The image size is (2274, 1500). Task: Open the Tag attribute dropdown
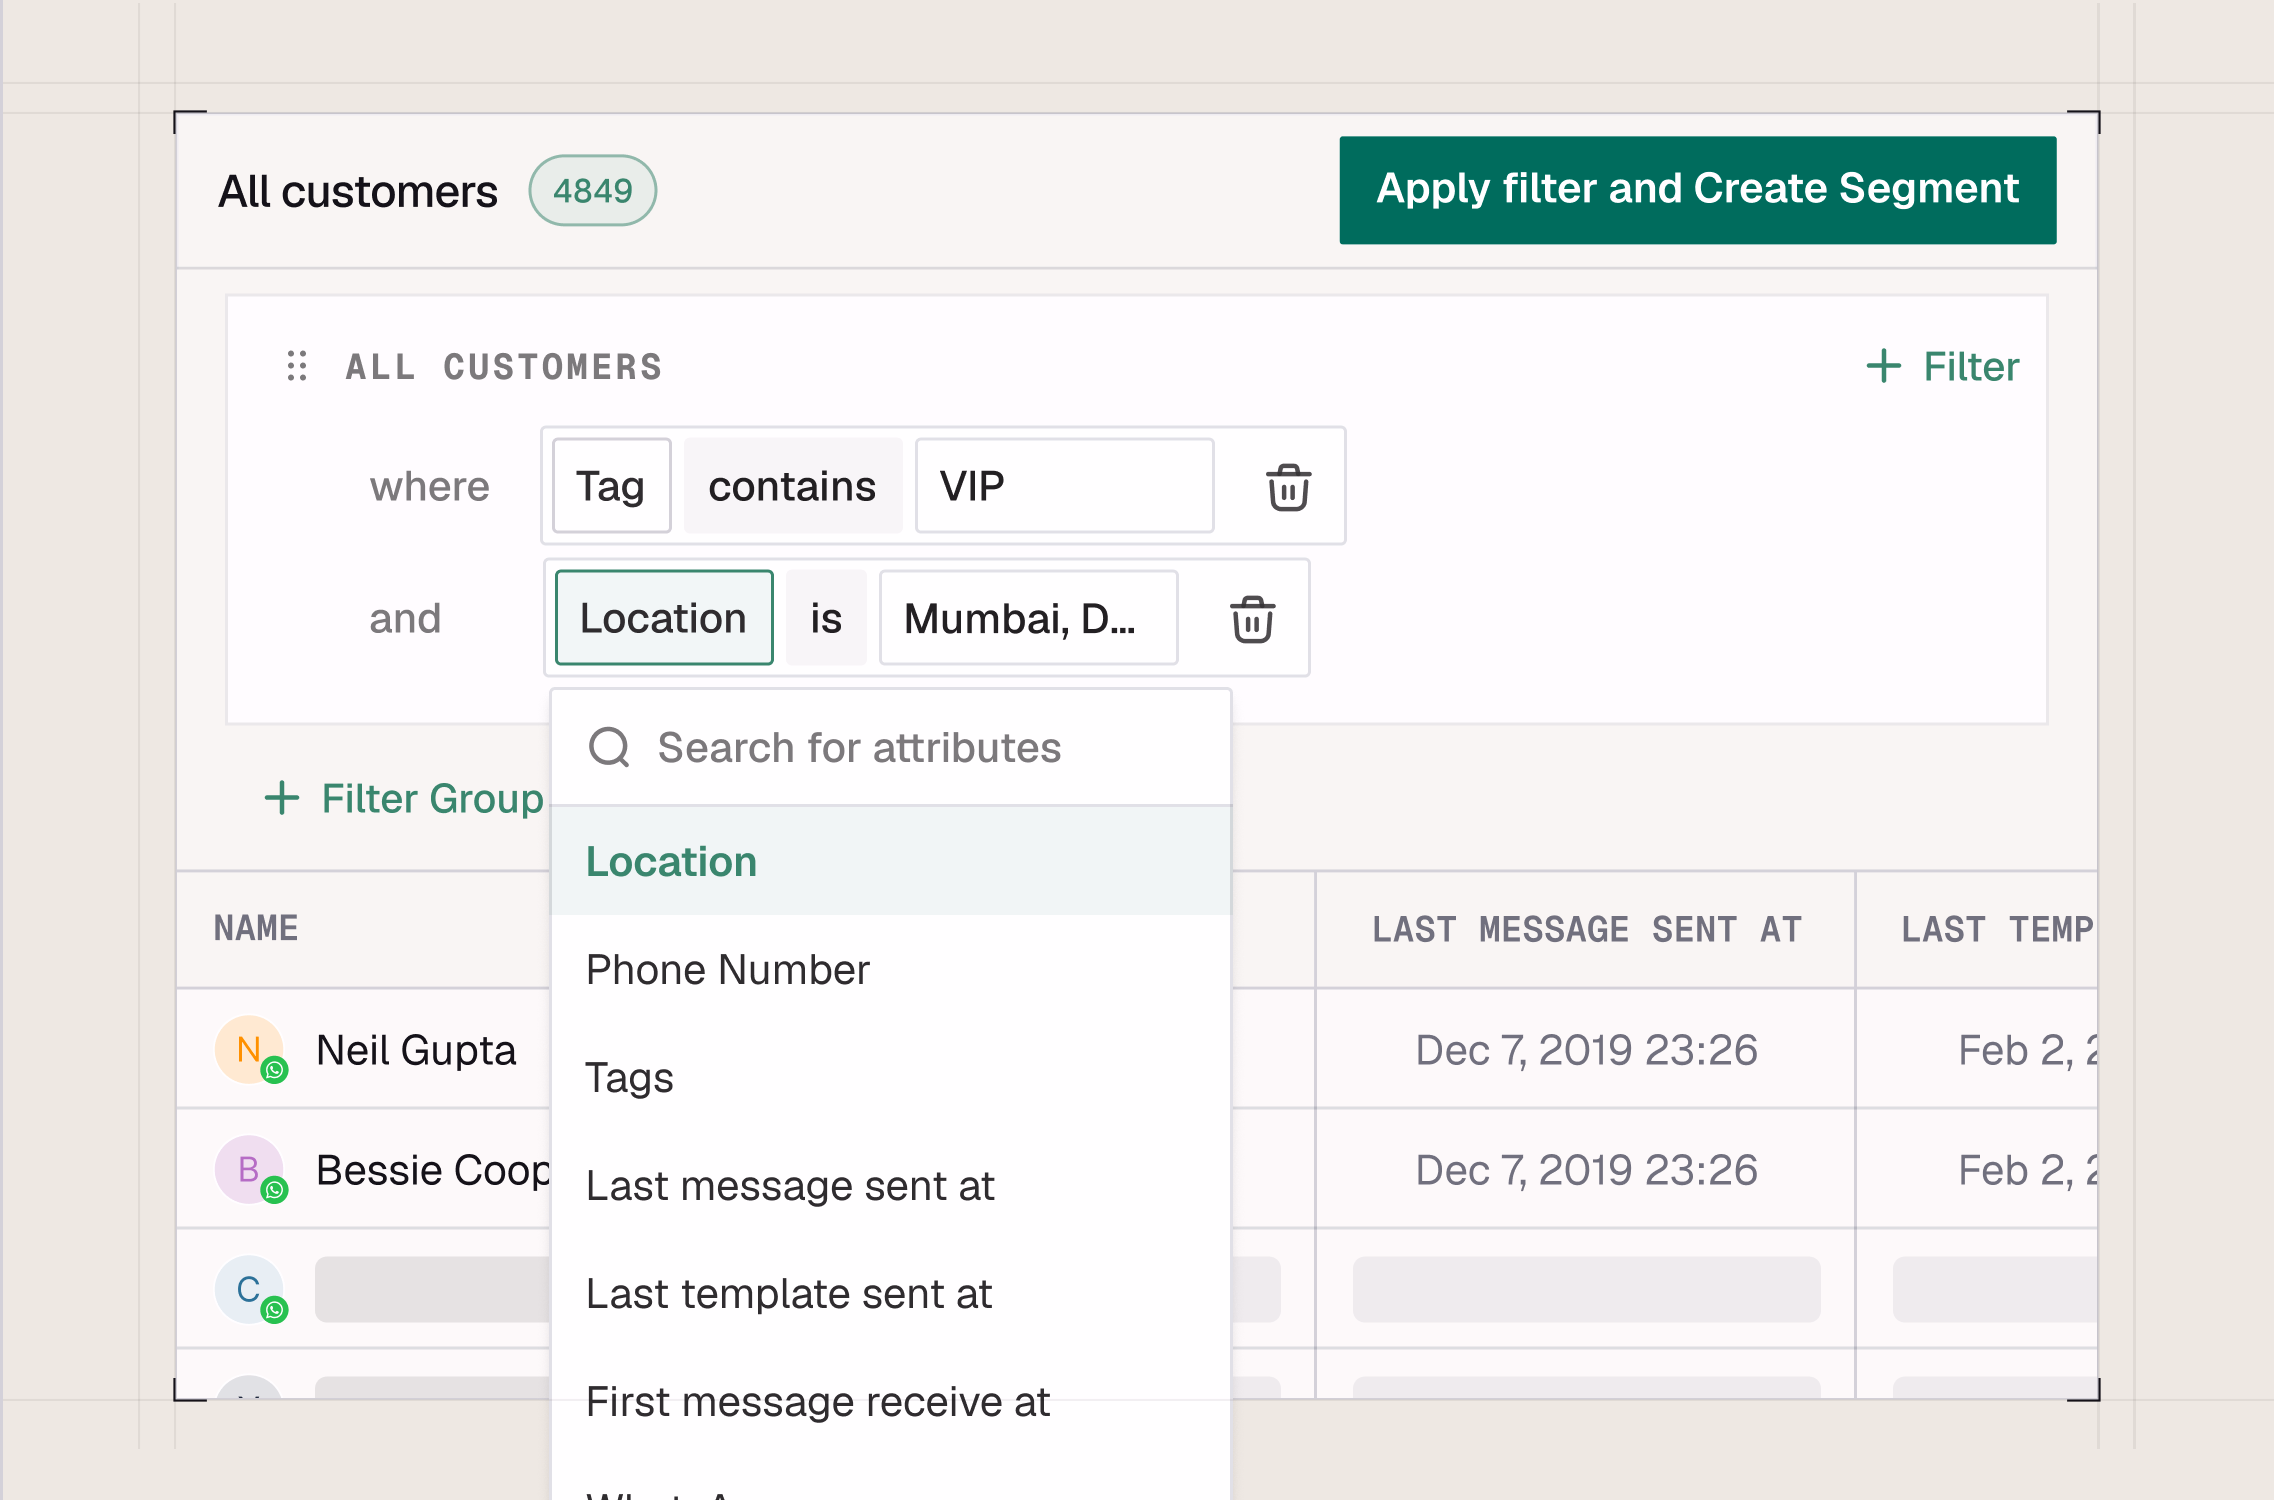click(611, 486)
